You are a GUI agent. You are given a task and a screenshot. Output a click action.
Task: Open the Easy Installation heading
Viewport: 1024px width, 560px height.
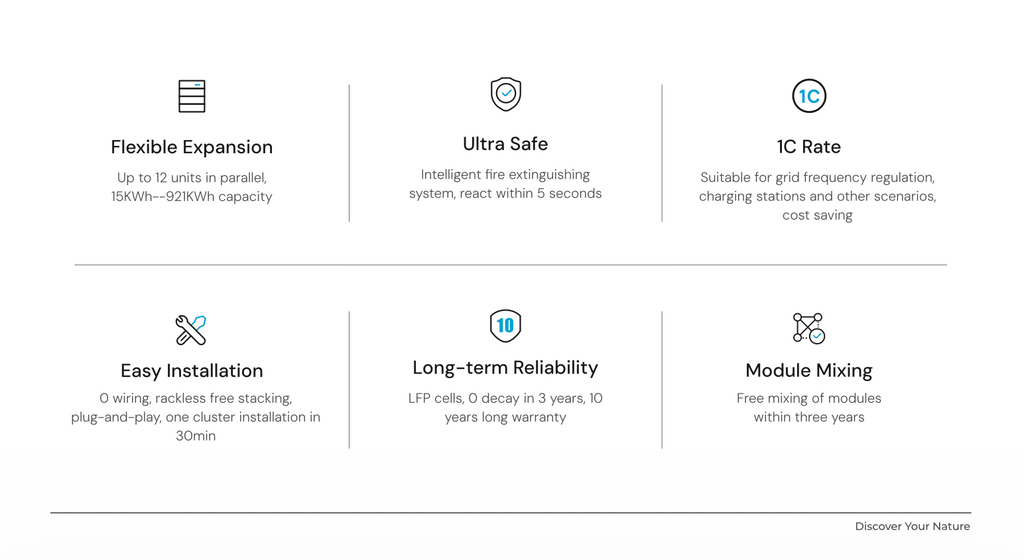pyautogui.click(x=191, y=371)
